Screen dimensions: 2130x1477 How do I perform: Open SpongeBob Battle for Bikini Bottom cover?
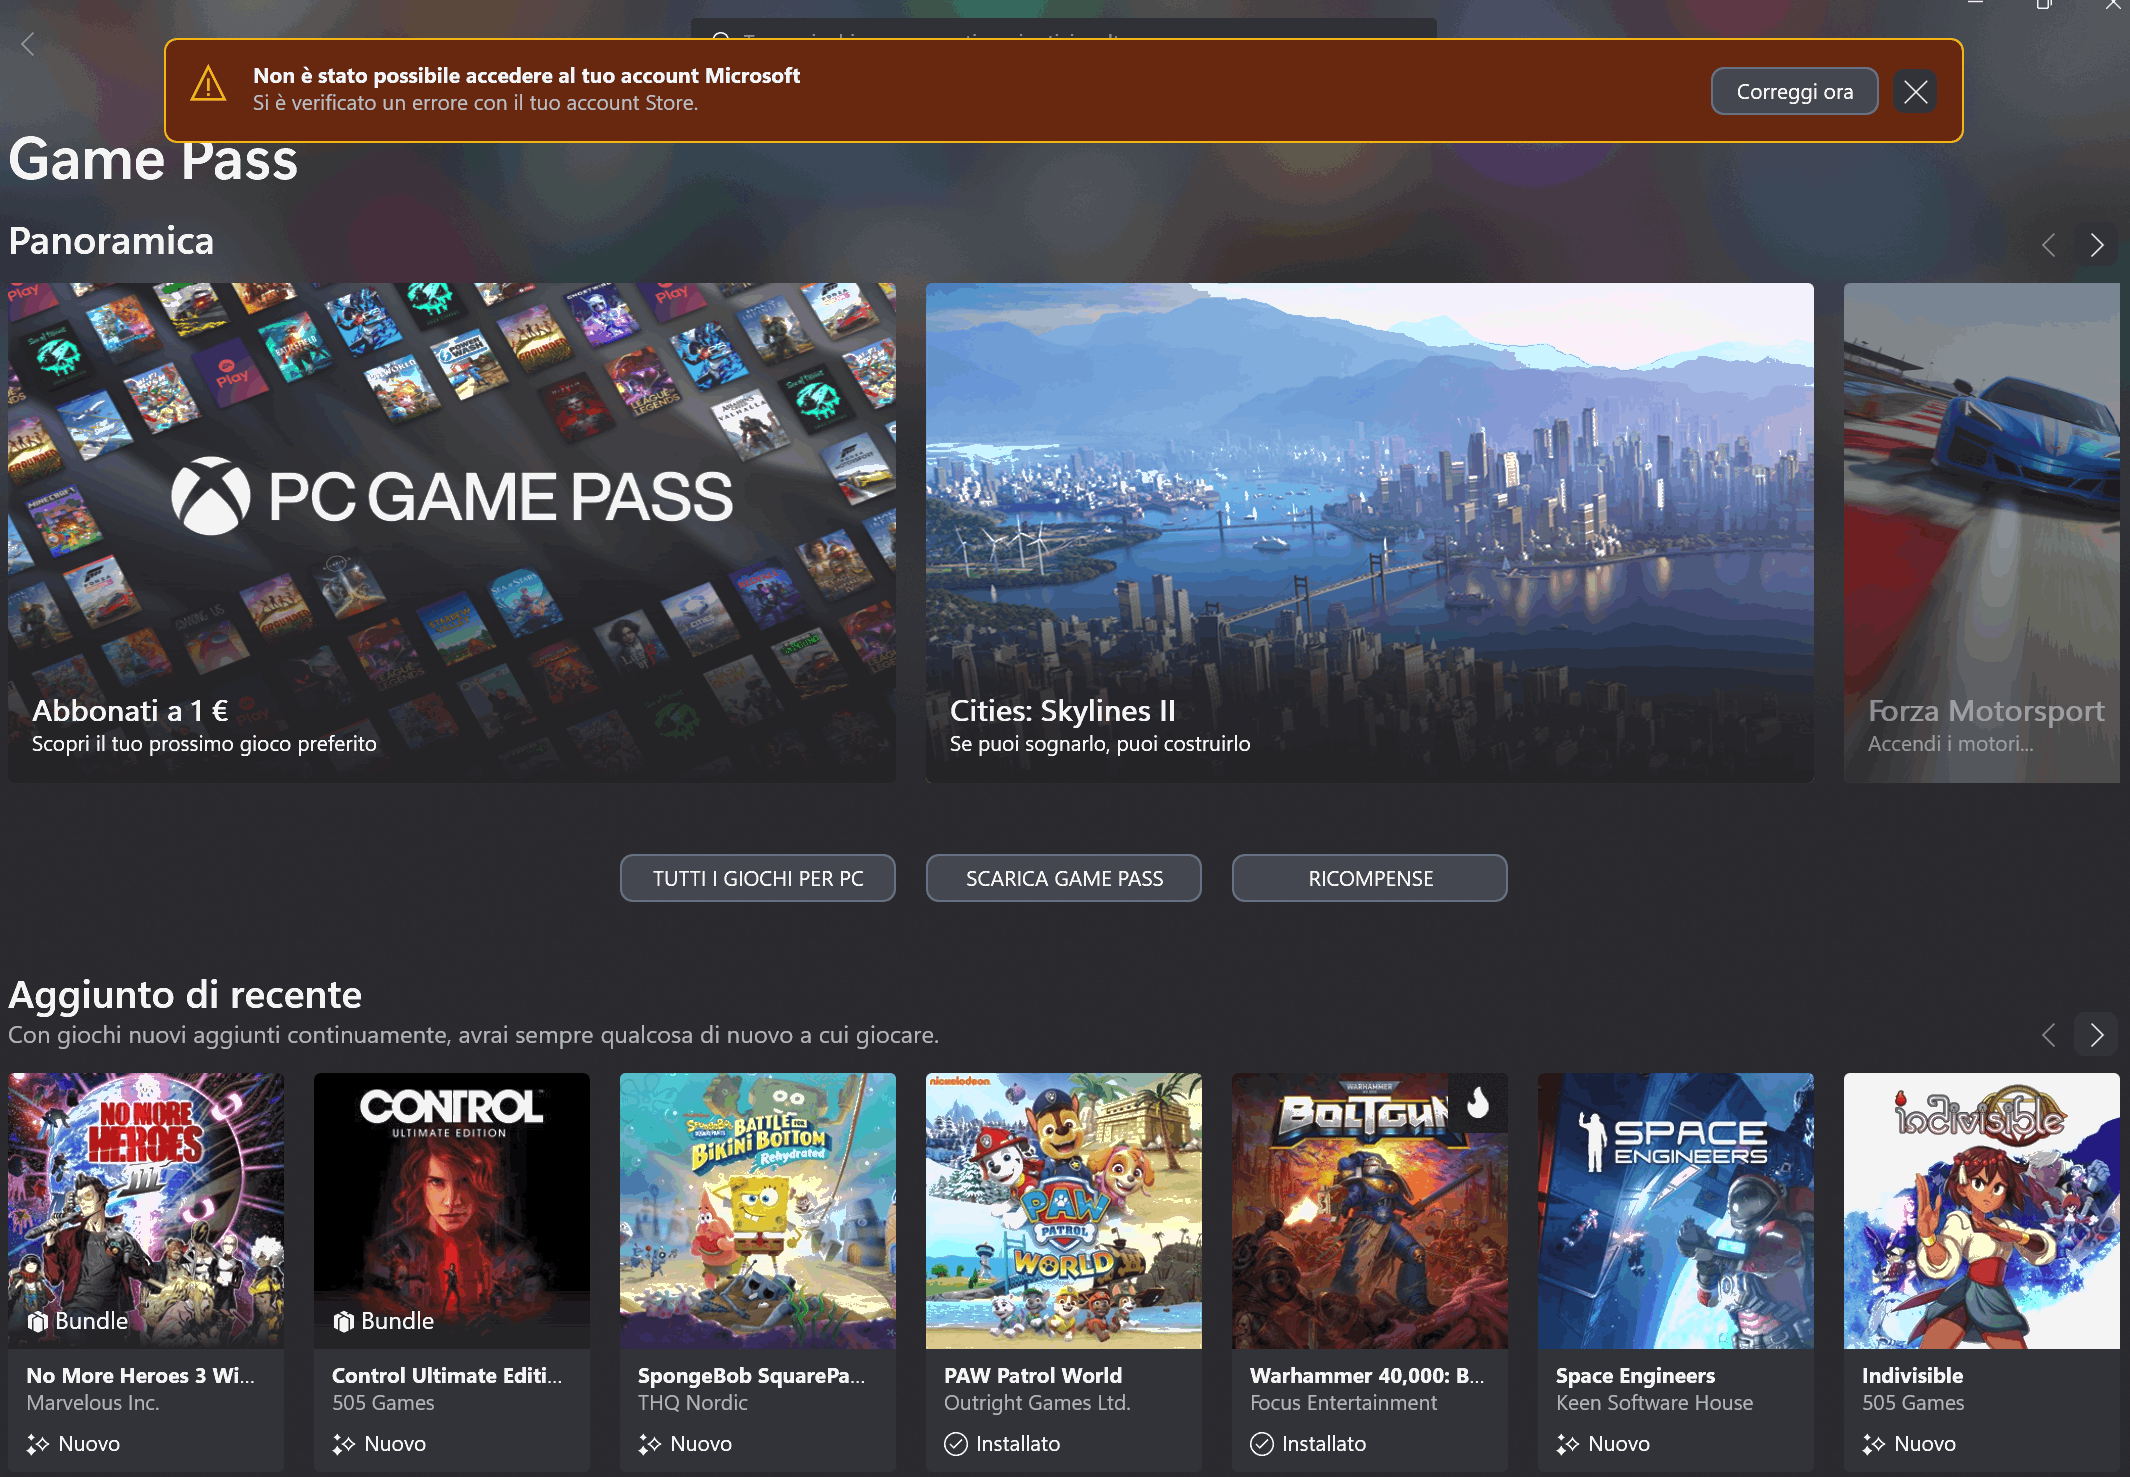[758, 1210]
